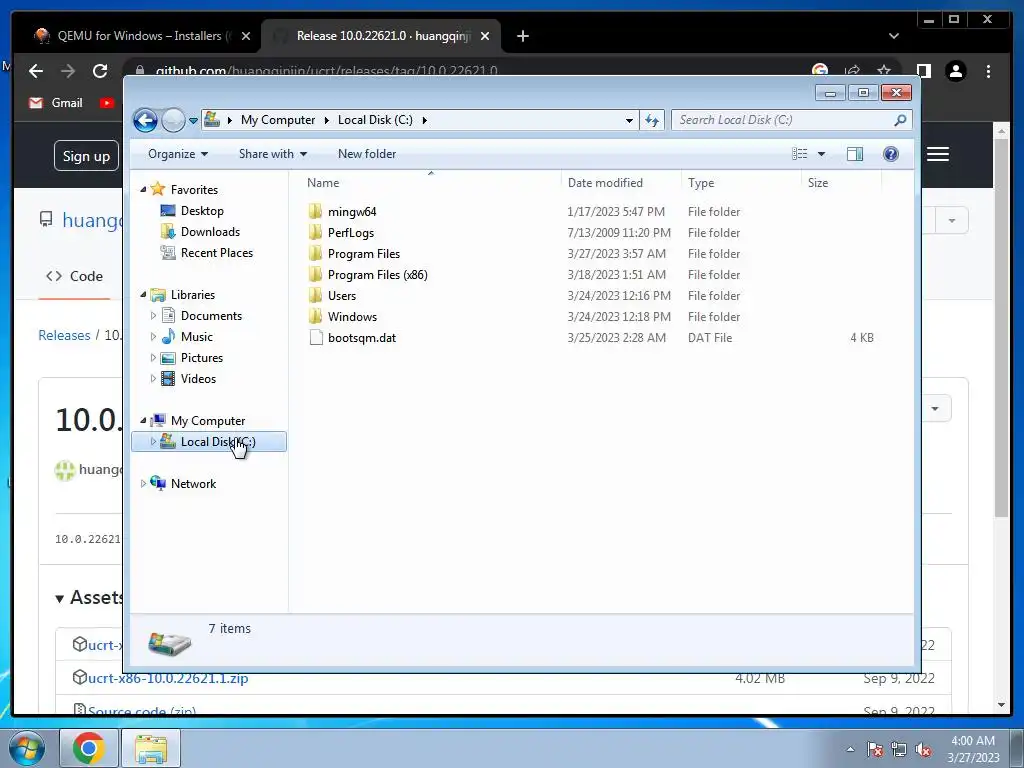This screenshot has width=1024, height=768.
Task: Go back in the Chrome window
Action: pos(36,71)
